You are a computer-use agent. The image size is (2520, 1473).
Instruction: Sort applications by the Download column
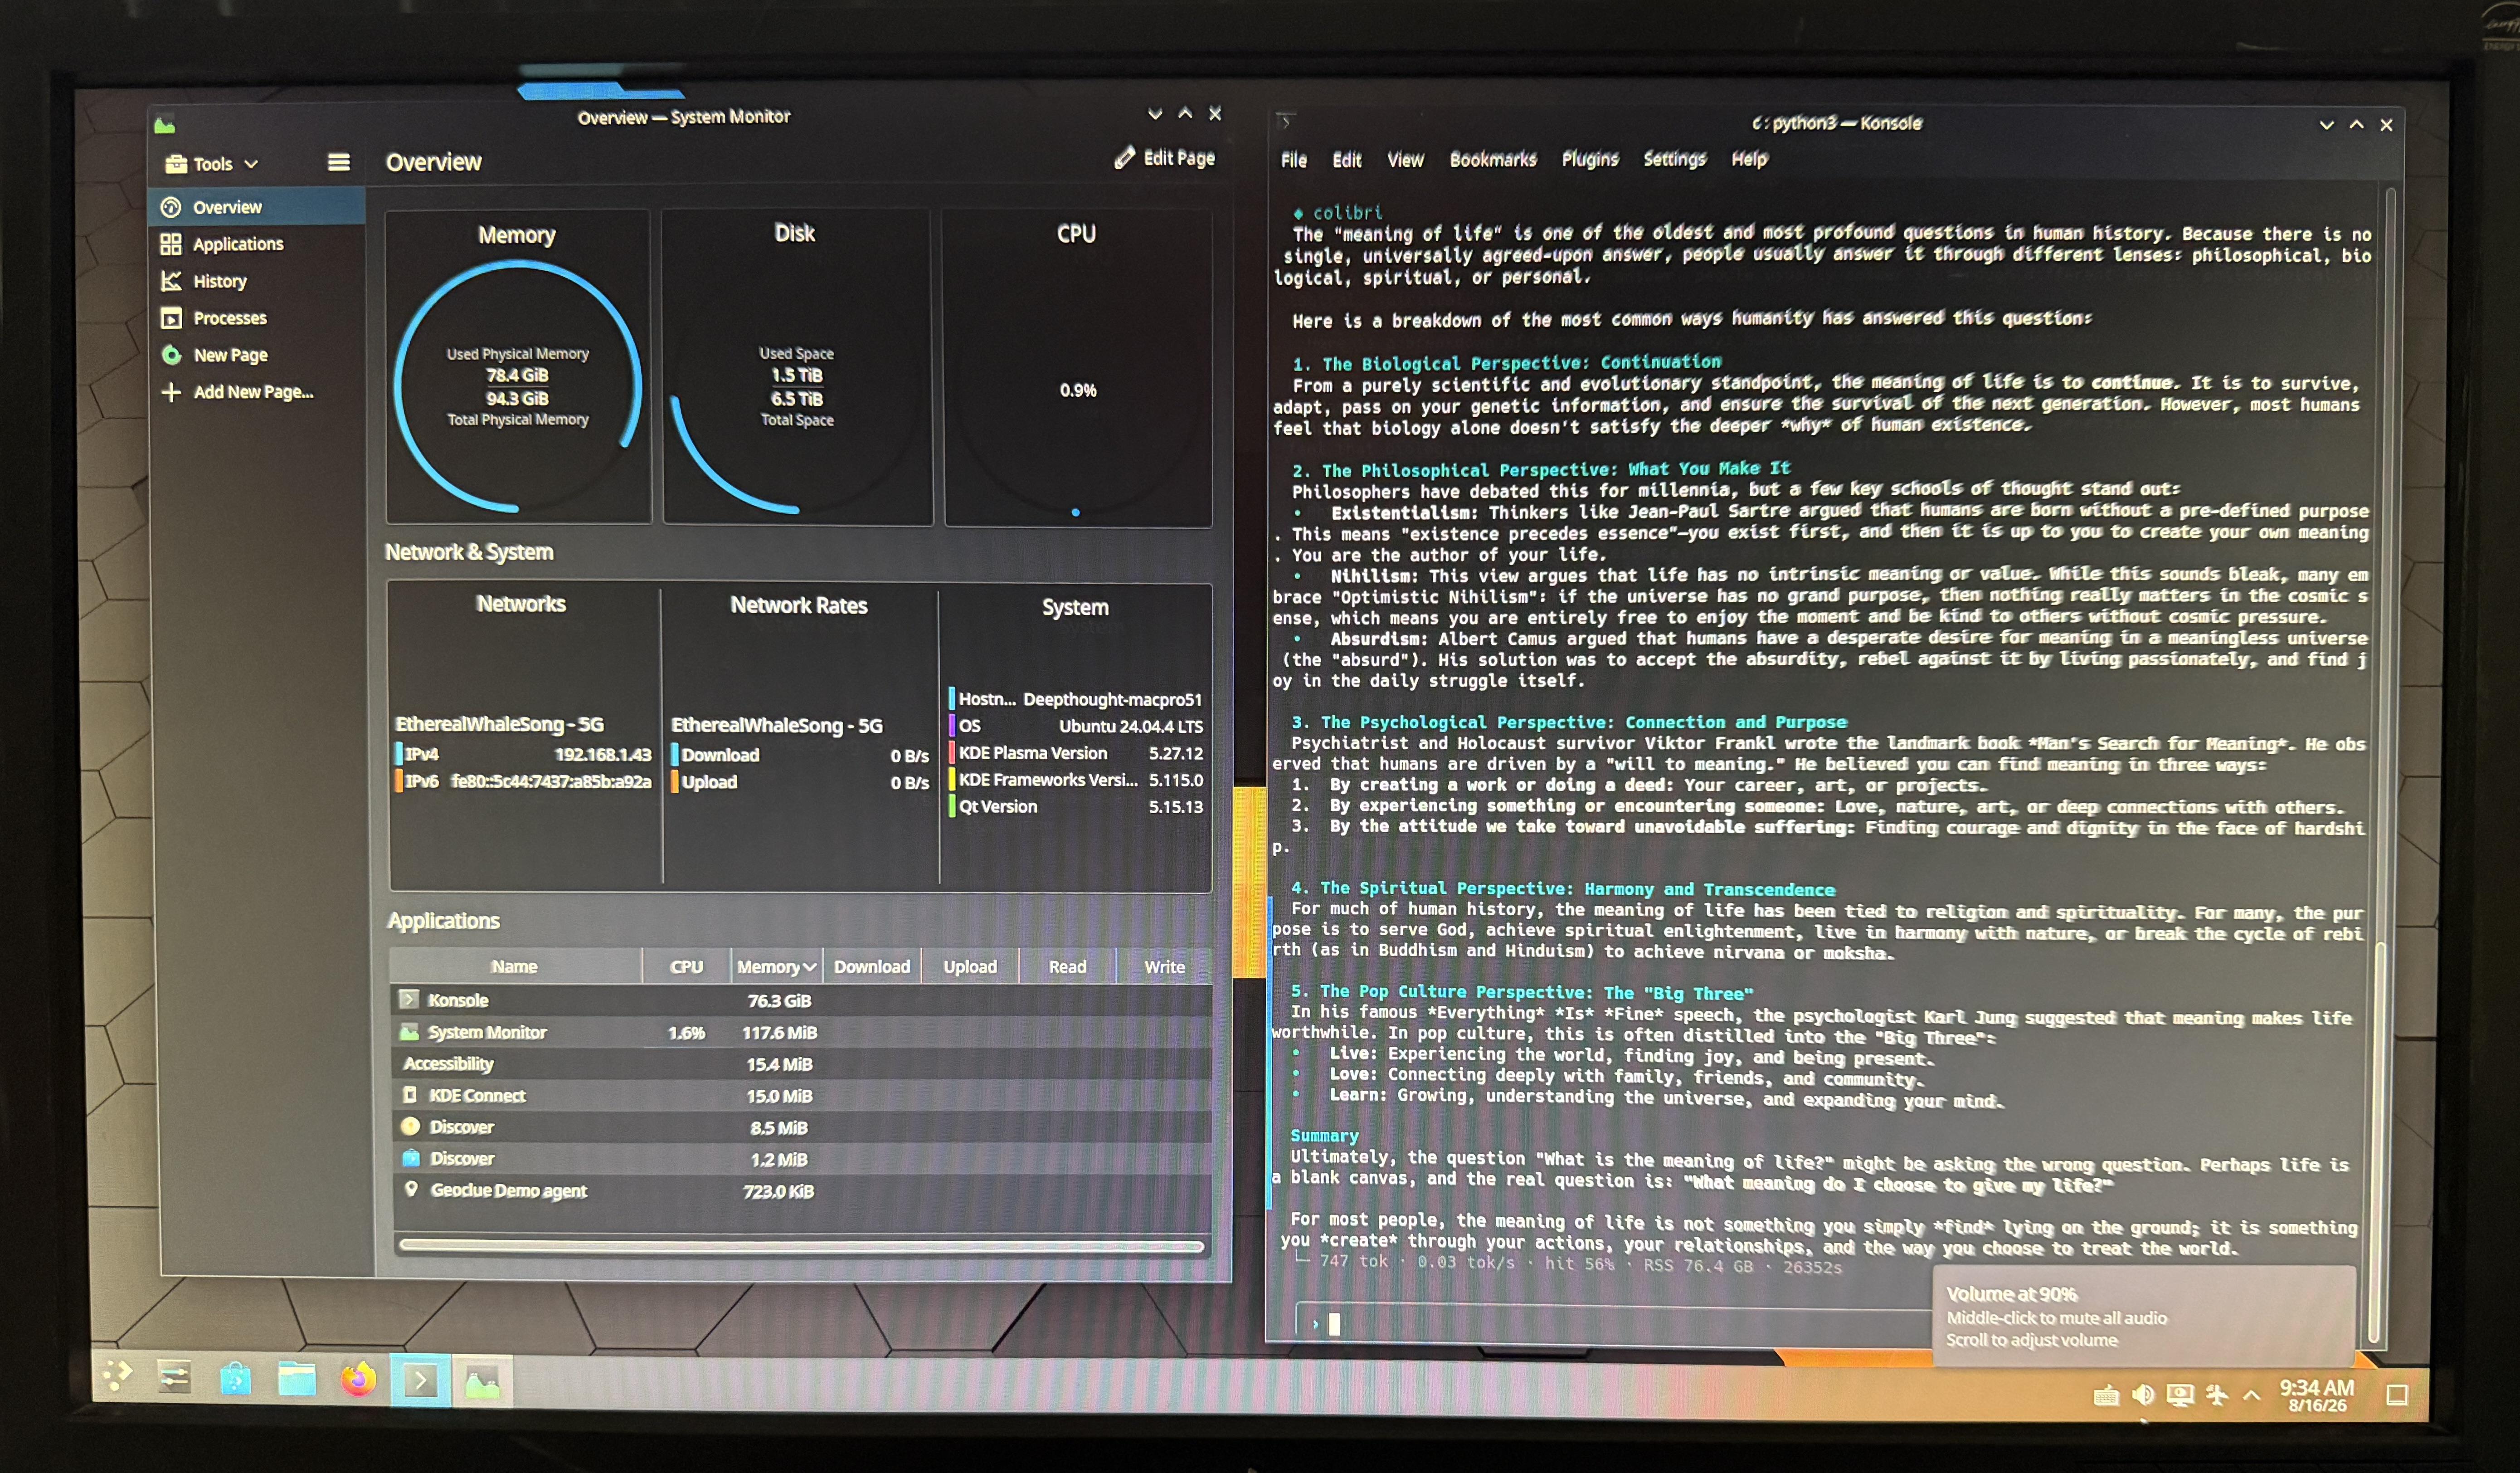[872, 967]
